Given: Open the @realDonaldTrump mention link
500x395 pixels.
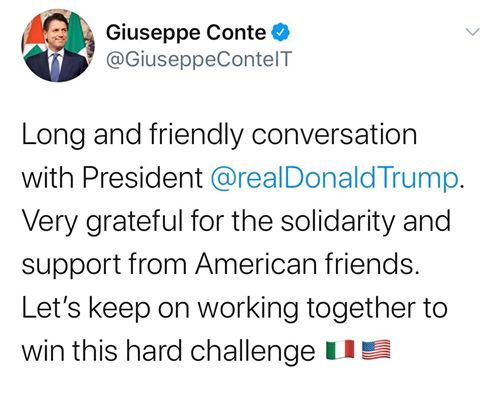Looking at the screenshot, I should (335, 177).
